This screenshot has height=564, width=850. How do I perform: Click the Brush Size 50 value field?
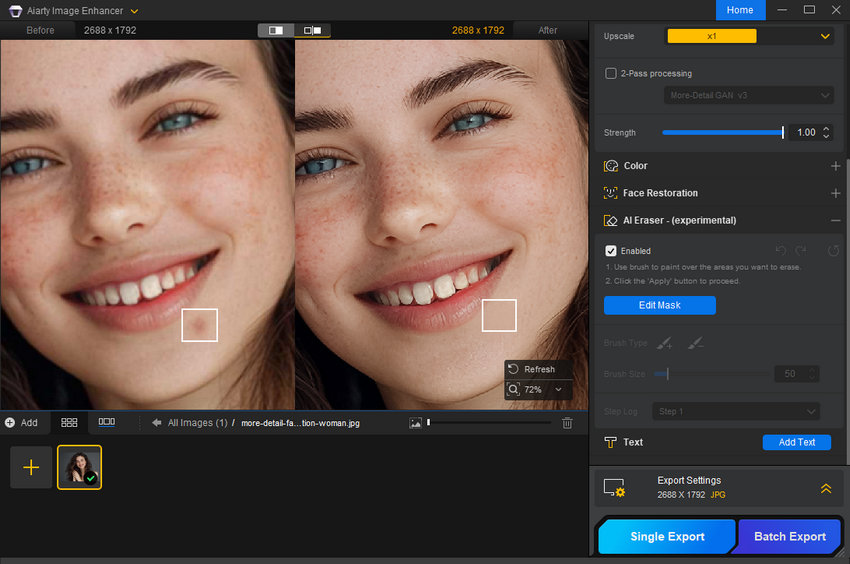[x=790, y=374]
